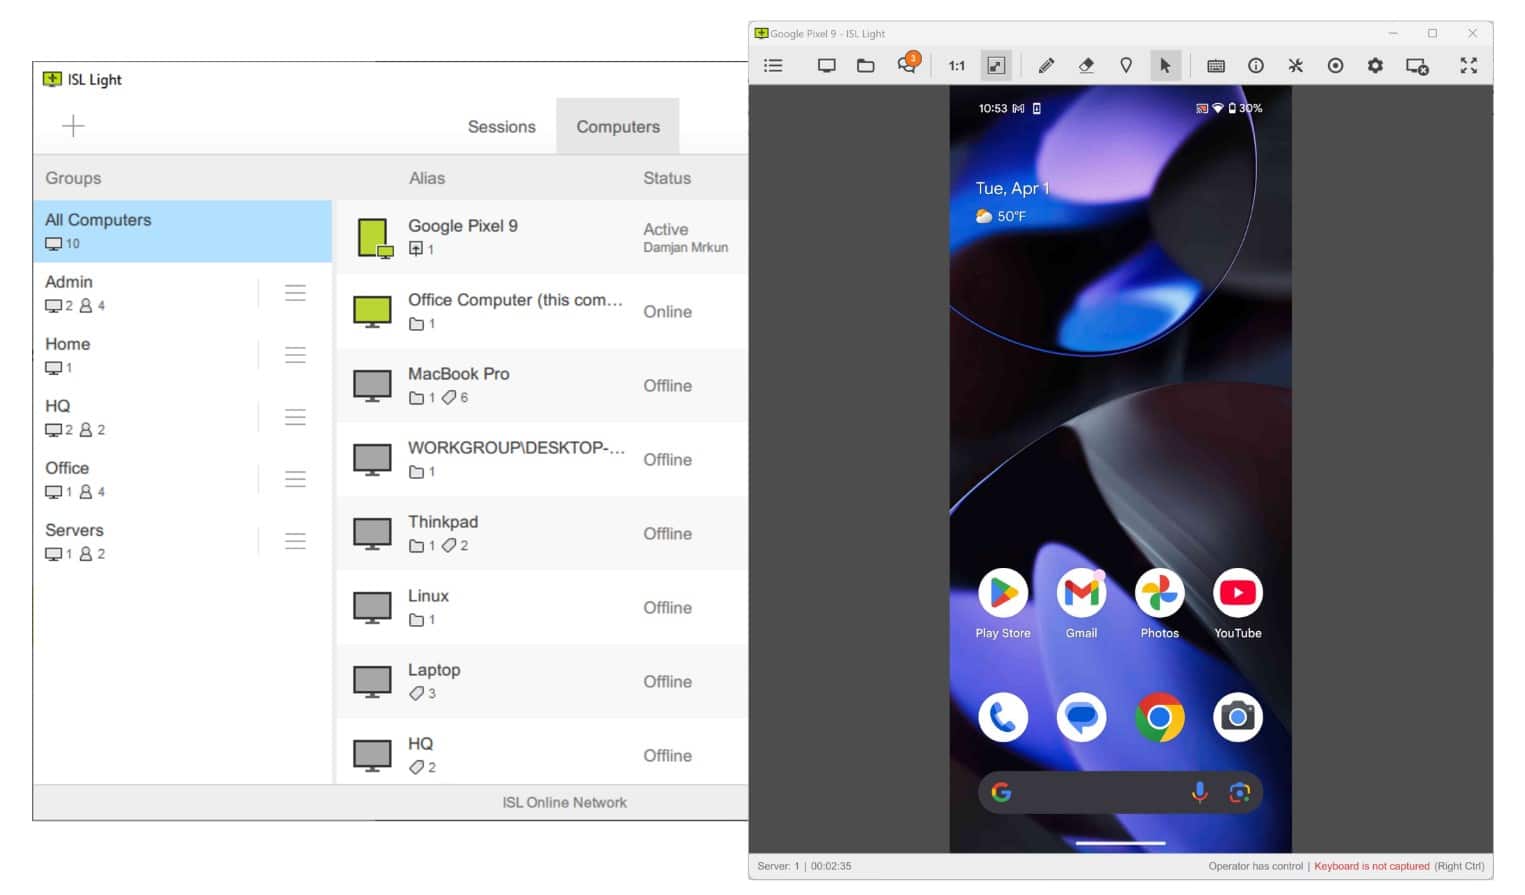Open the file transfer folder icon
Screen dimensions: 1525x895
[x=866, y=66]
